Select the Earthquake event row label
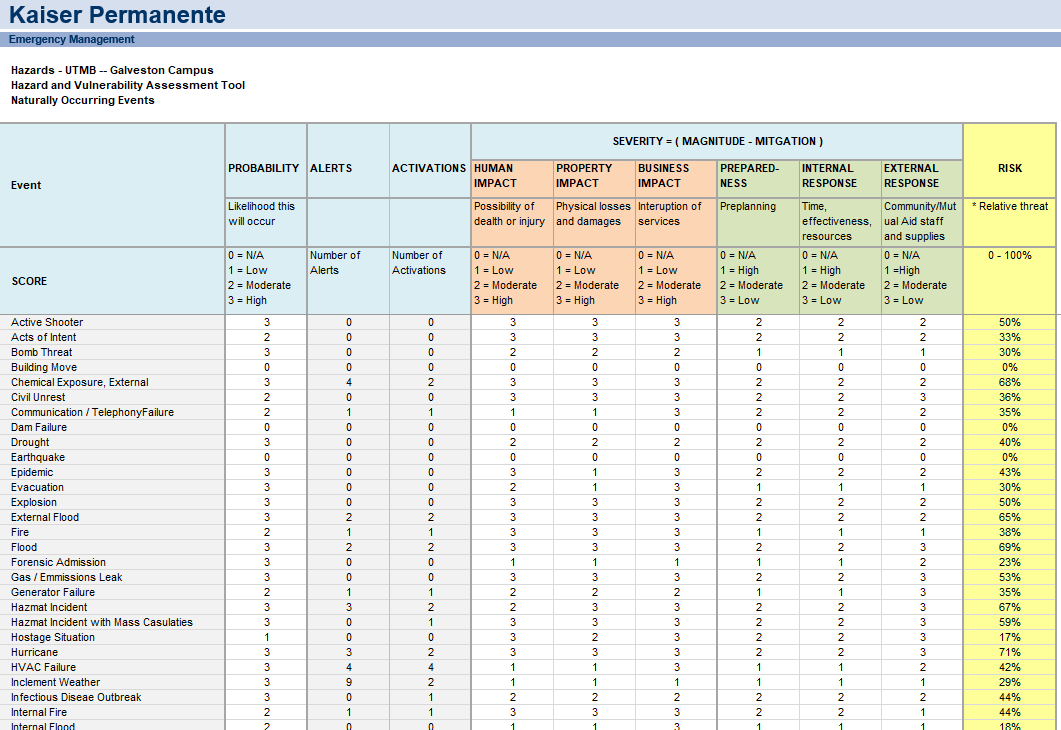Image resolution: width=1061 pixels, height=730 pixels. click(38, 457)
